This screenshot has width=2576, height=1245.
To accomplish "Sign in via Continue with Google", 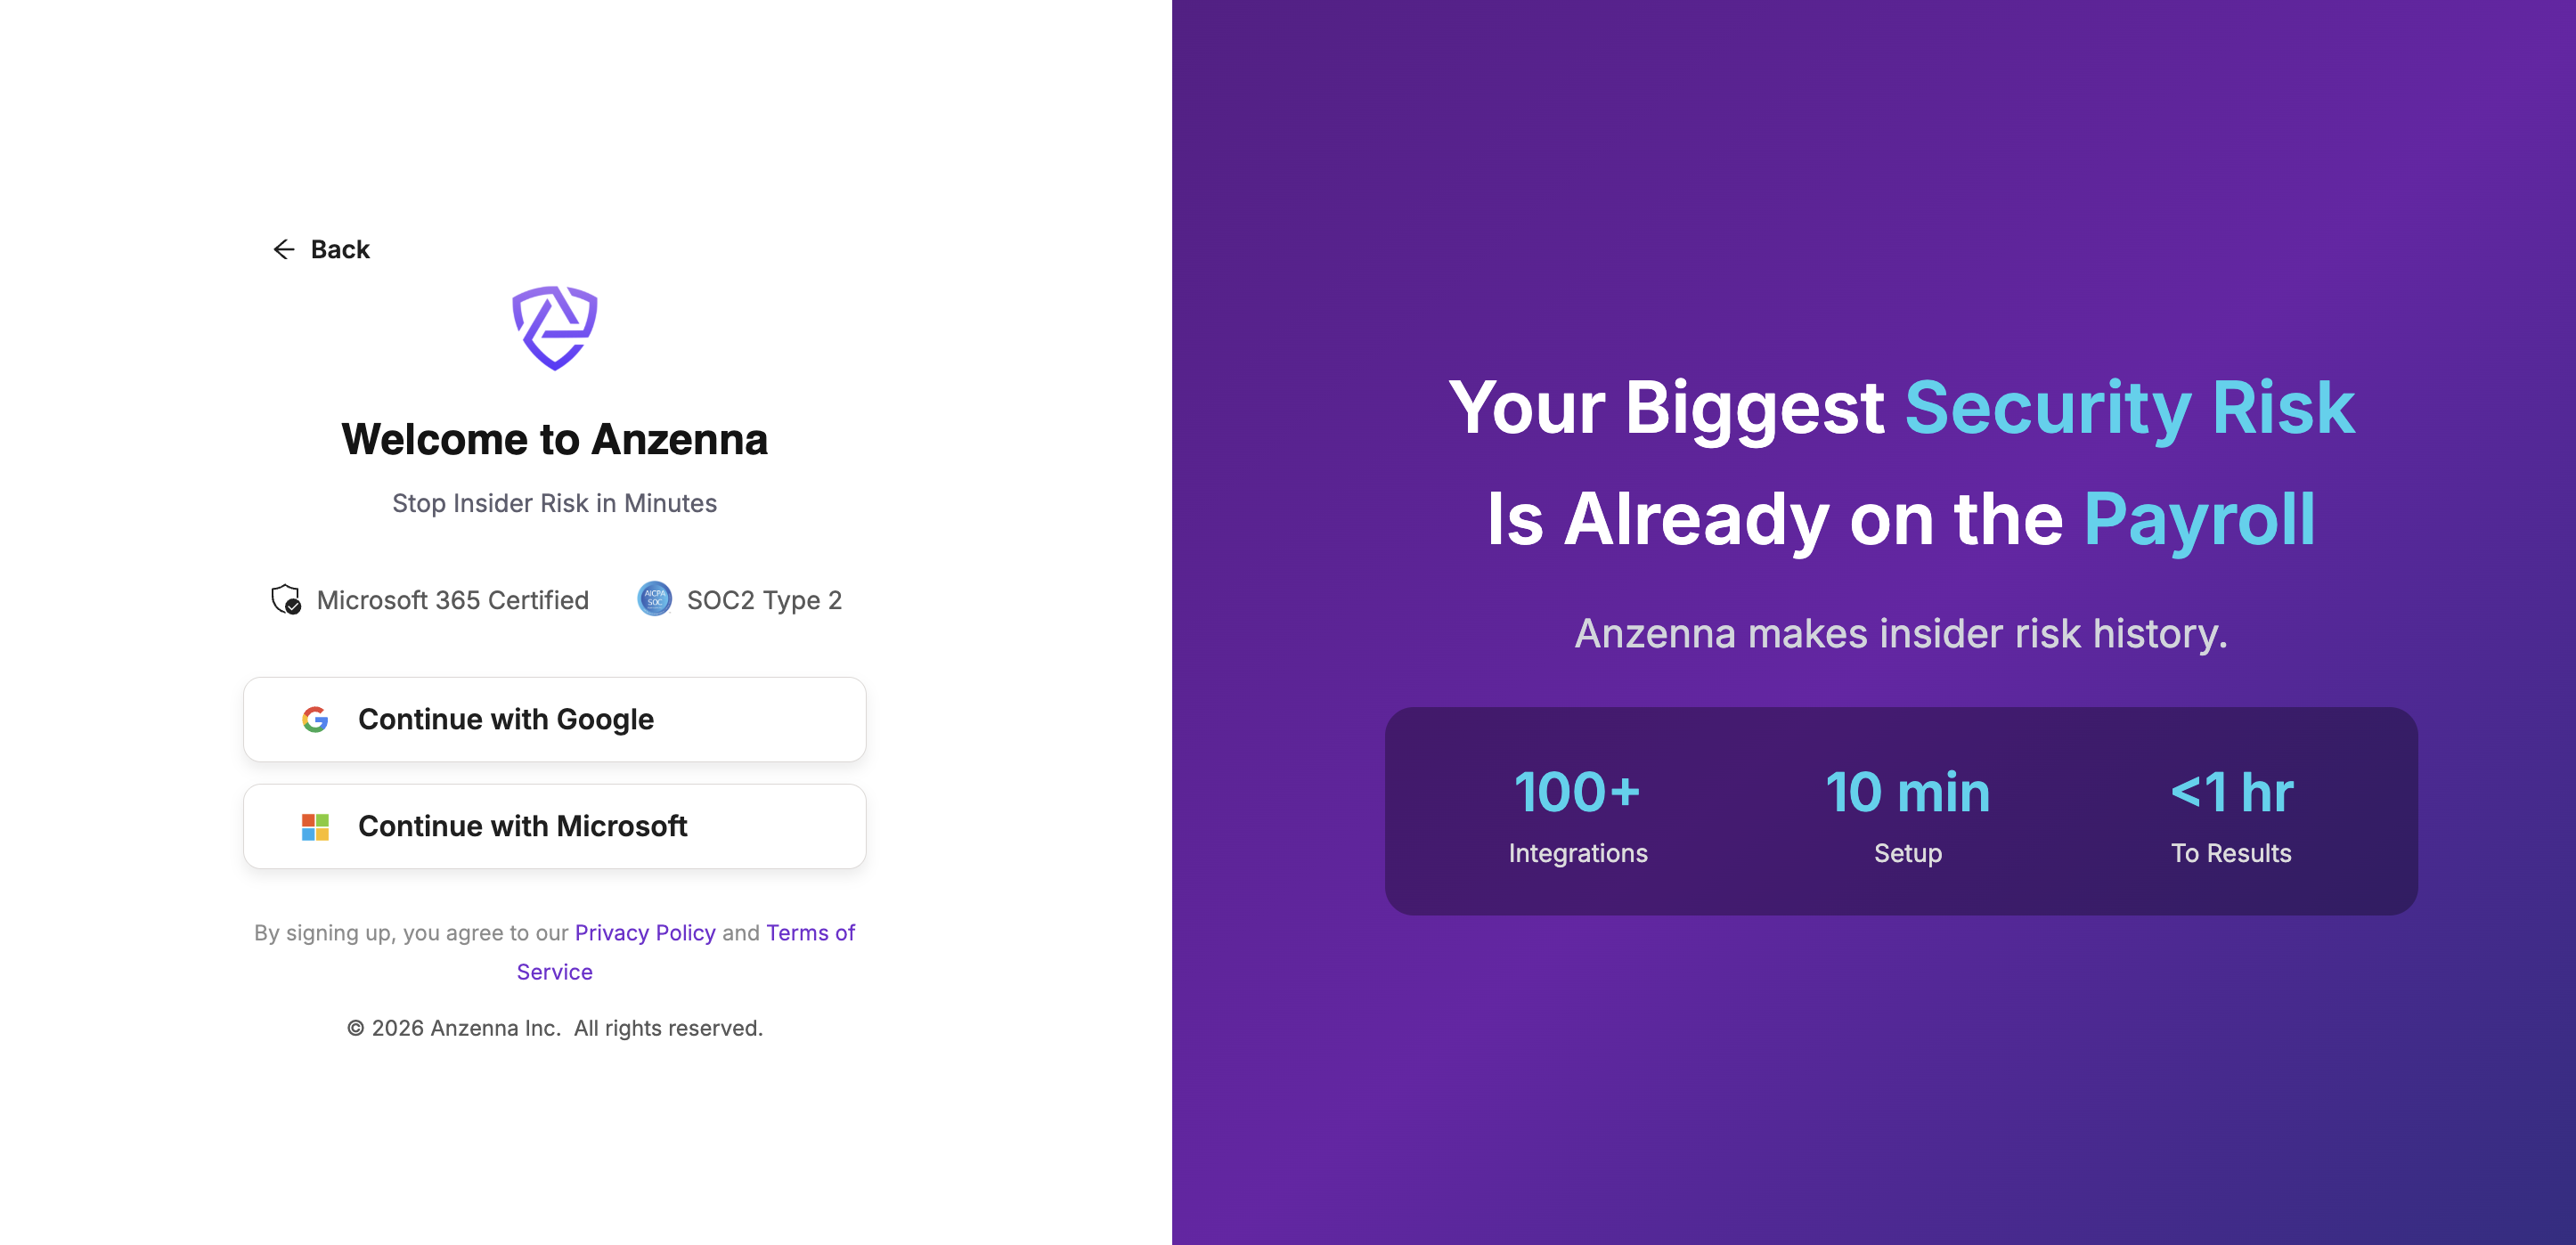I will [554, 719].
